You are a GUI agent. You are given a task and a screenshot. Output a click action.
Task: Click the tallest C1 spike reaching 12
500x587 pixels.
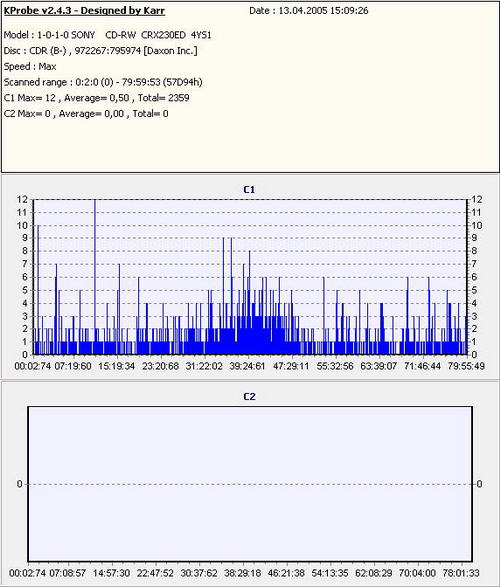click(x=95, y=277)
